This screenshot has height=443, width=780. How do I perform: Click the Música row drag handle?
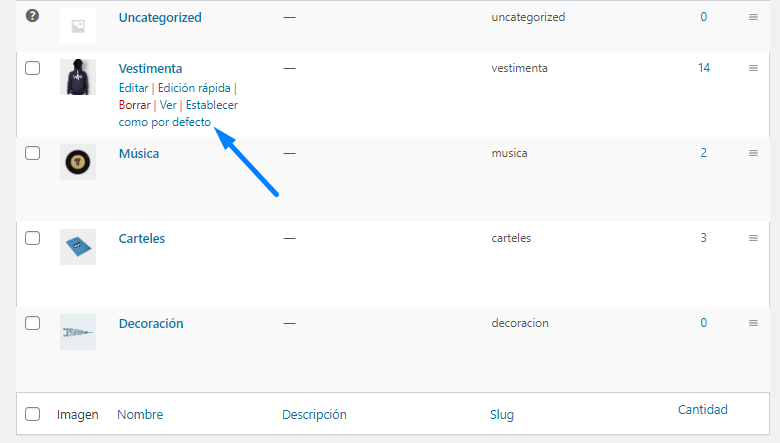753,153
